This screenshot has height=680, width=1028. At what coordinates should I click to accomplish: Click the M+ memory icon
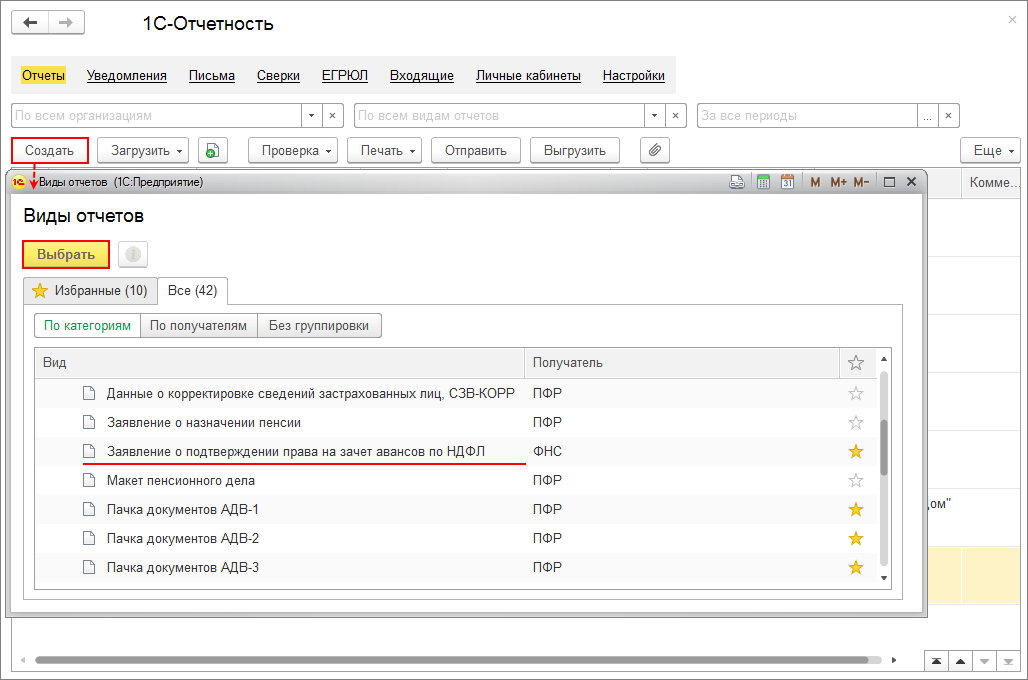[837, 182]
